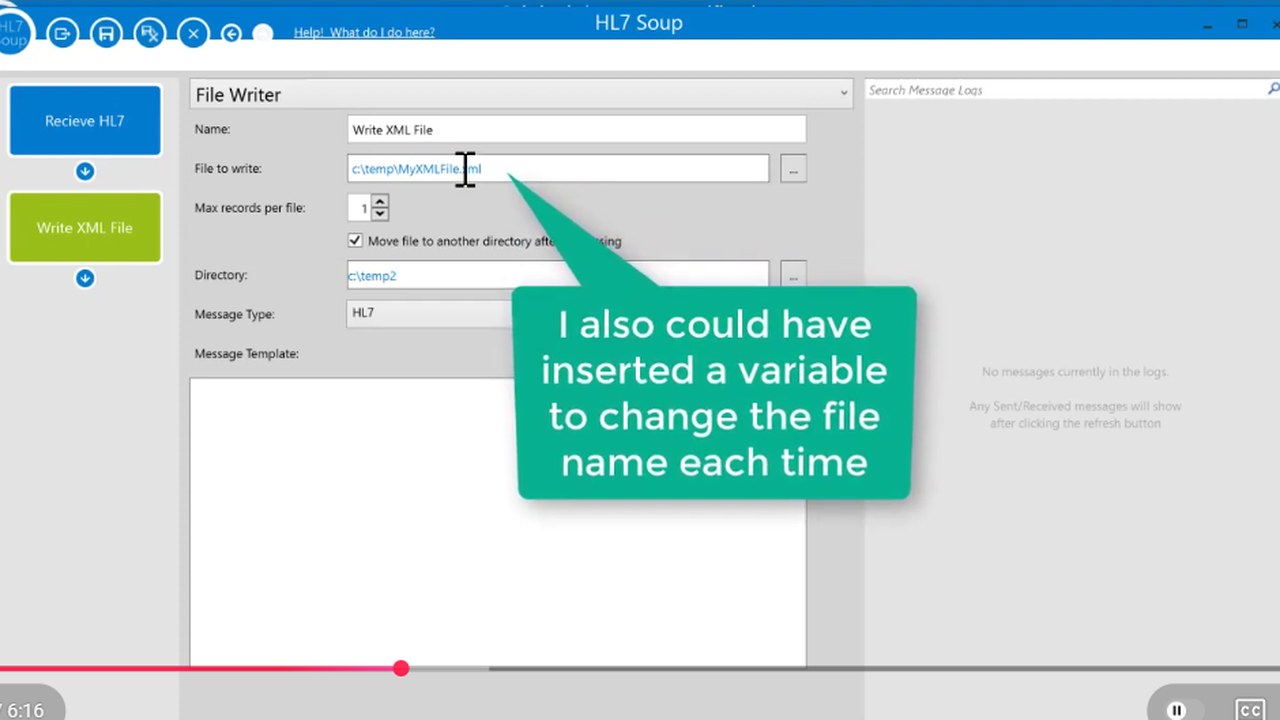Click the down arrow below Recieve HL7
Viewport: 1280px width, 720px height.
[x=85, y=171]
